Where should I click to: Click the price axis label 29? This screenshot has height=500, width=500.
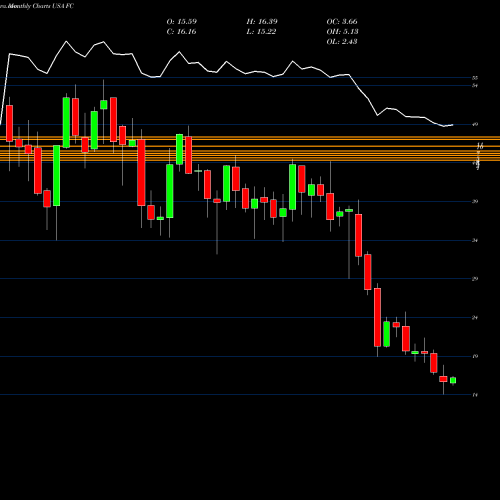pos(475,279)
